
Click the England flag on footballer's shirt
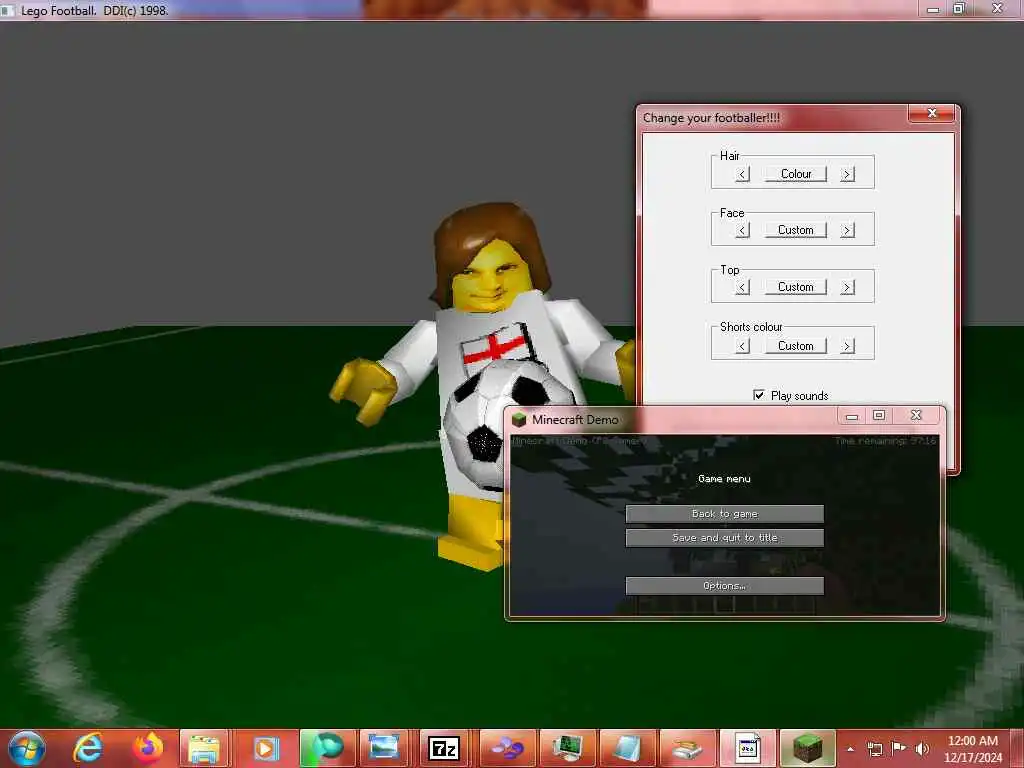pyautogui.click(x=497, y=347)
